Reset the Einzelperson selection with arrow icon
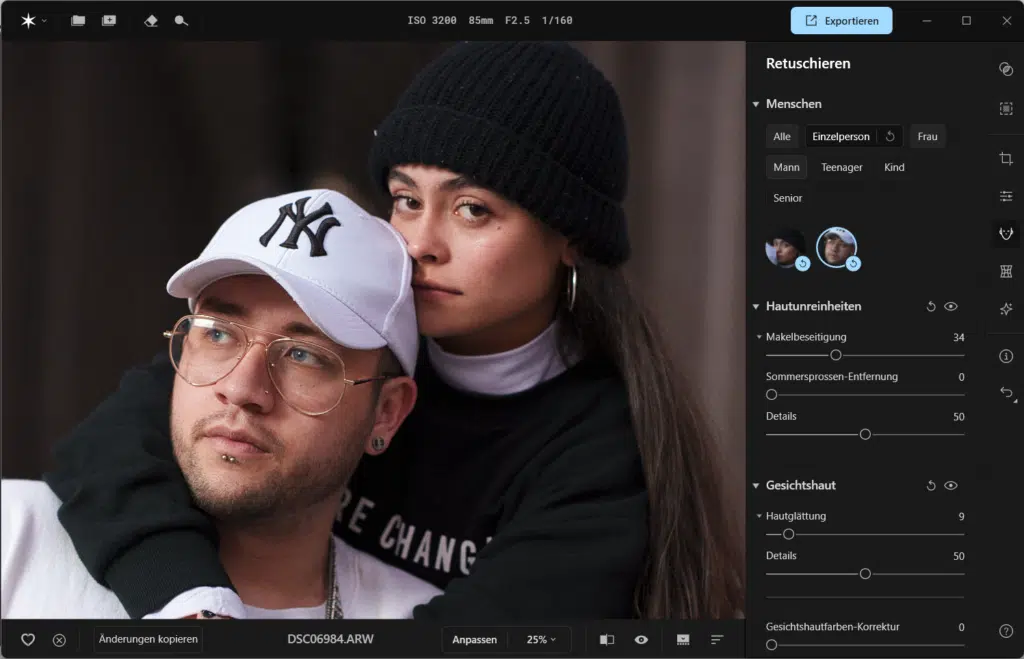 (890, 136)
